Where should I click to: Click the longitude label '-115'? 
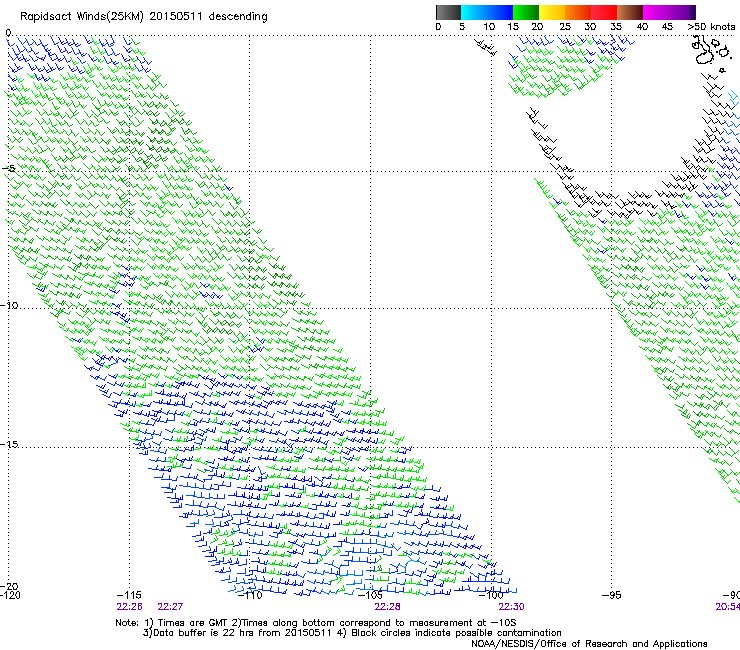pos(129,595)
